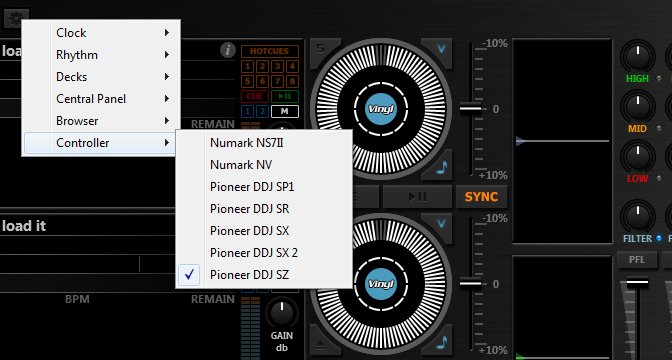
Task: Click the music note key lock on lower deck
Action: click(442, 342)
